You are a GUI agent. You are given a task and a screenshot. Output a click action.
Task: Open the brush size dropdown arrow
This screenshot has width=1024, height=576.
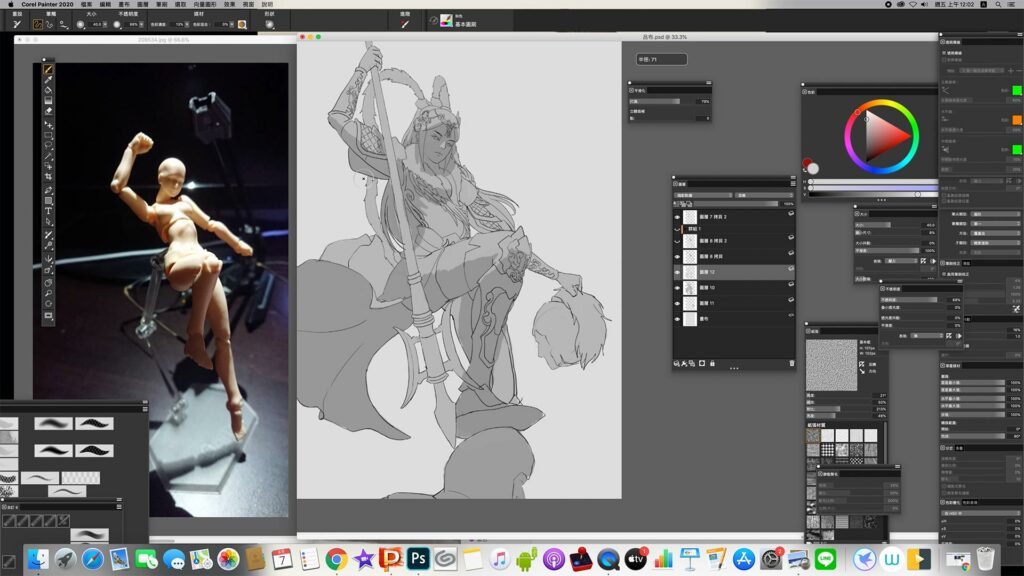click(x=106, y=24)
